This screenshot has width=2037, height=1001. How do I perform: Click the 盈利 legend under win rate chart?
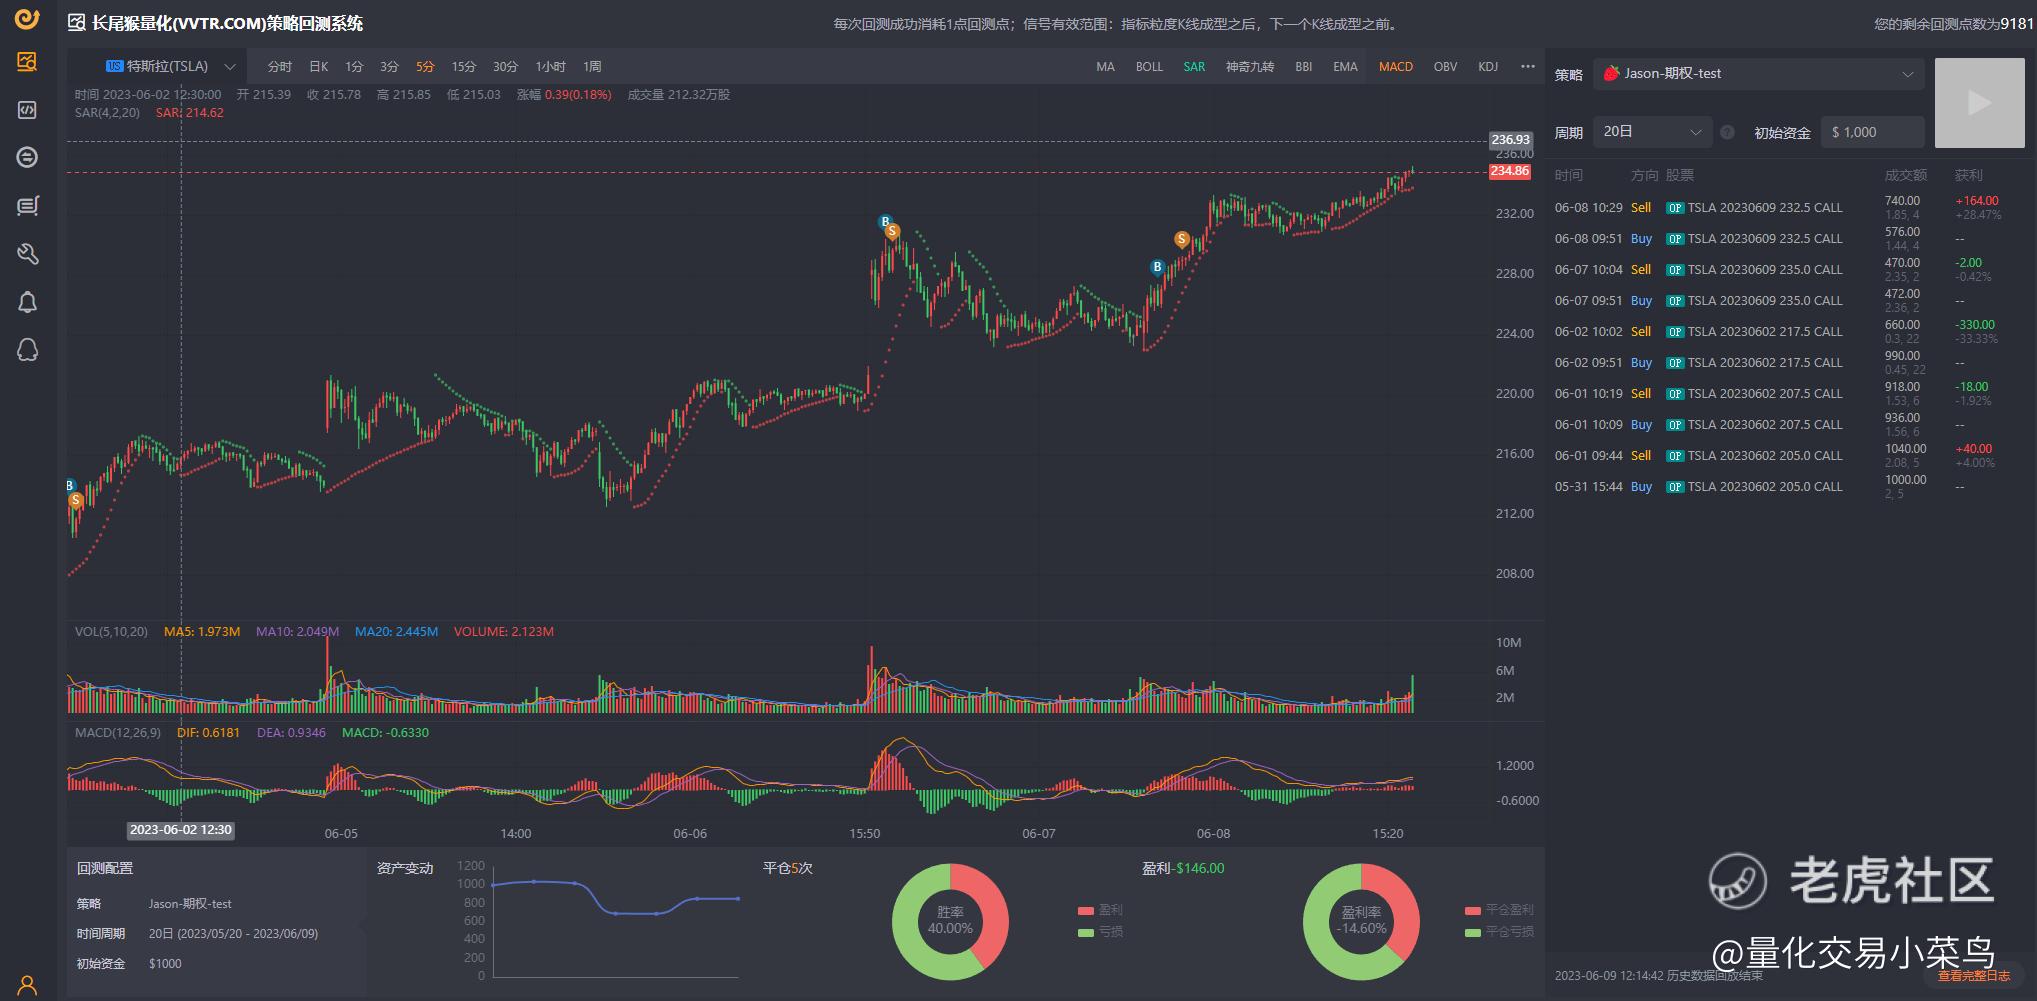click(1100, 910)
